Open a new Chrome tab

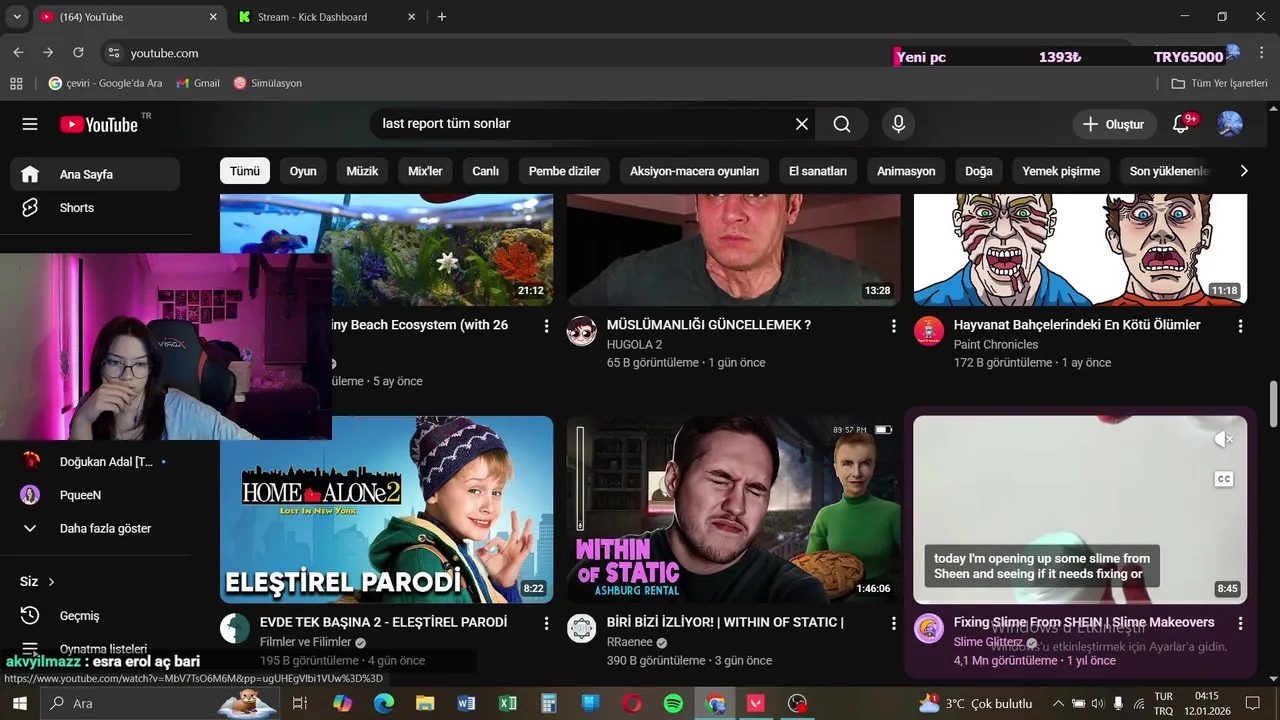tap(442, 17)
